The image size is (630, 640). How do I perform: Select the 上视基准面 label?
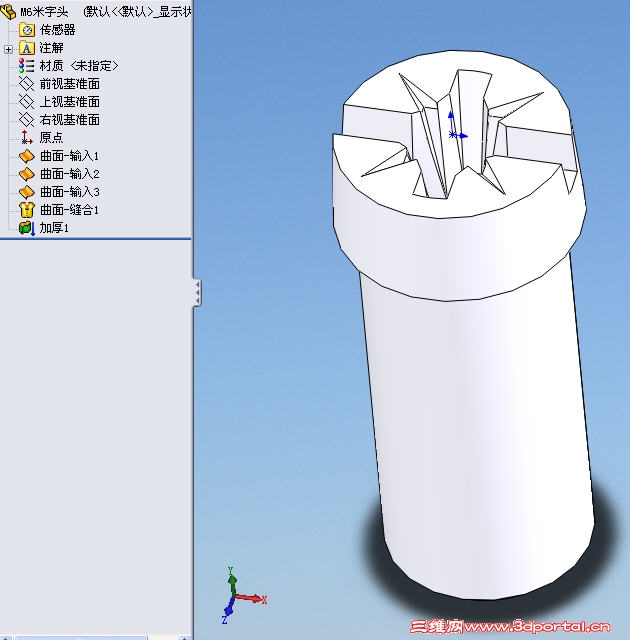[70, 102]
